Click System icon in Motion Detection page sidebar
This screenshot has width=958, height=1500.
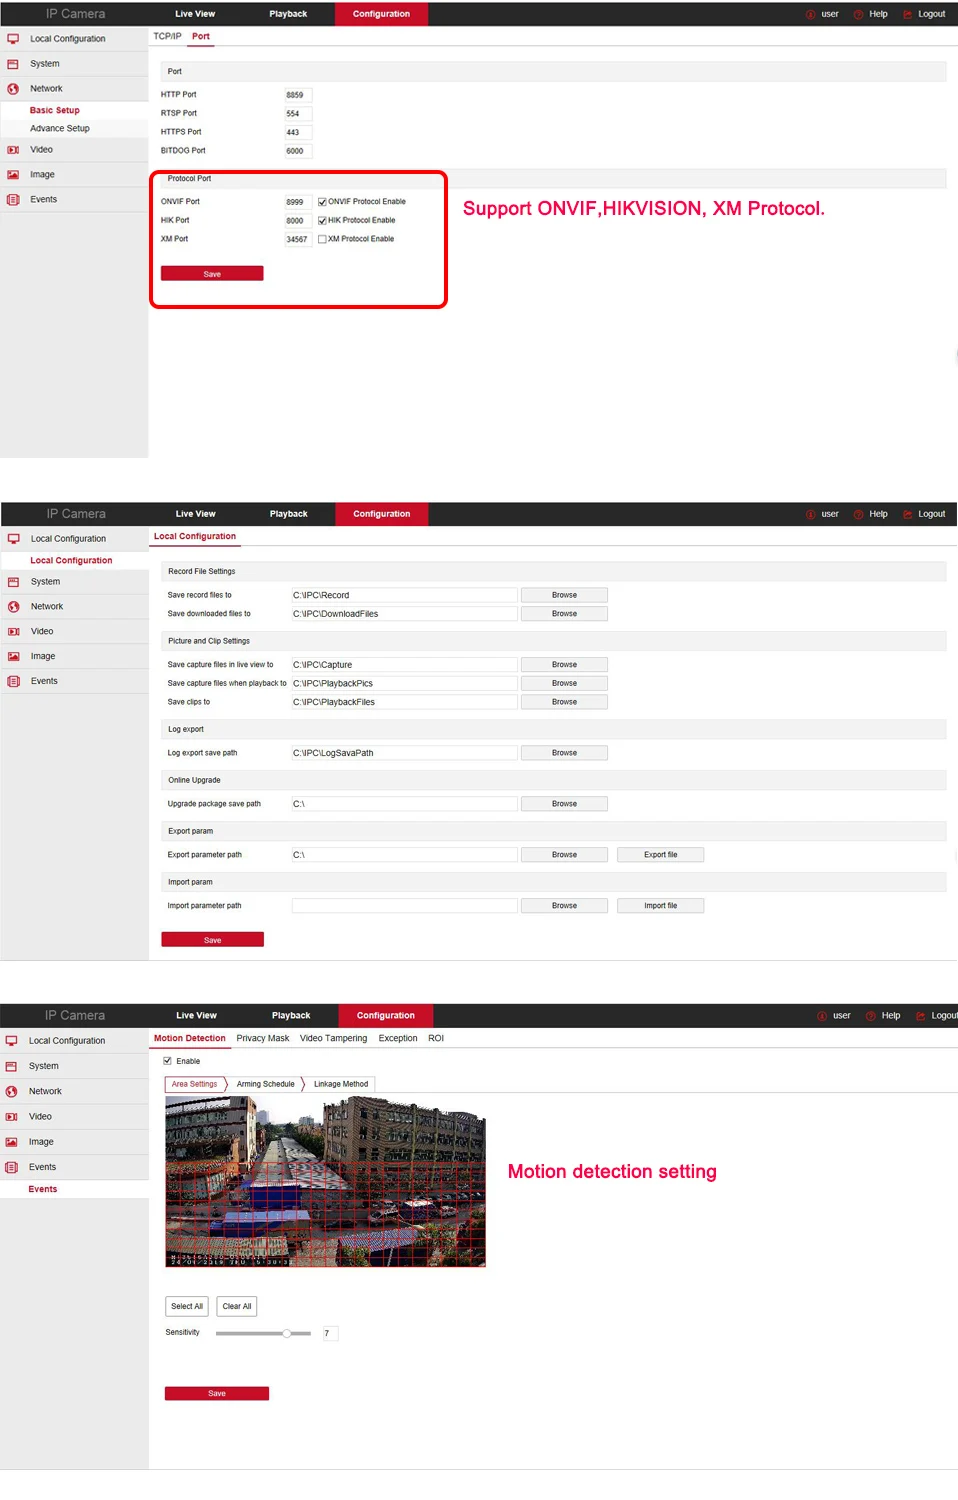coord(11,1067)
